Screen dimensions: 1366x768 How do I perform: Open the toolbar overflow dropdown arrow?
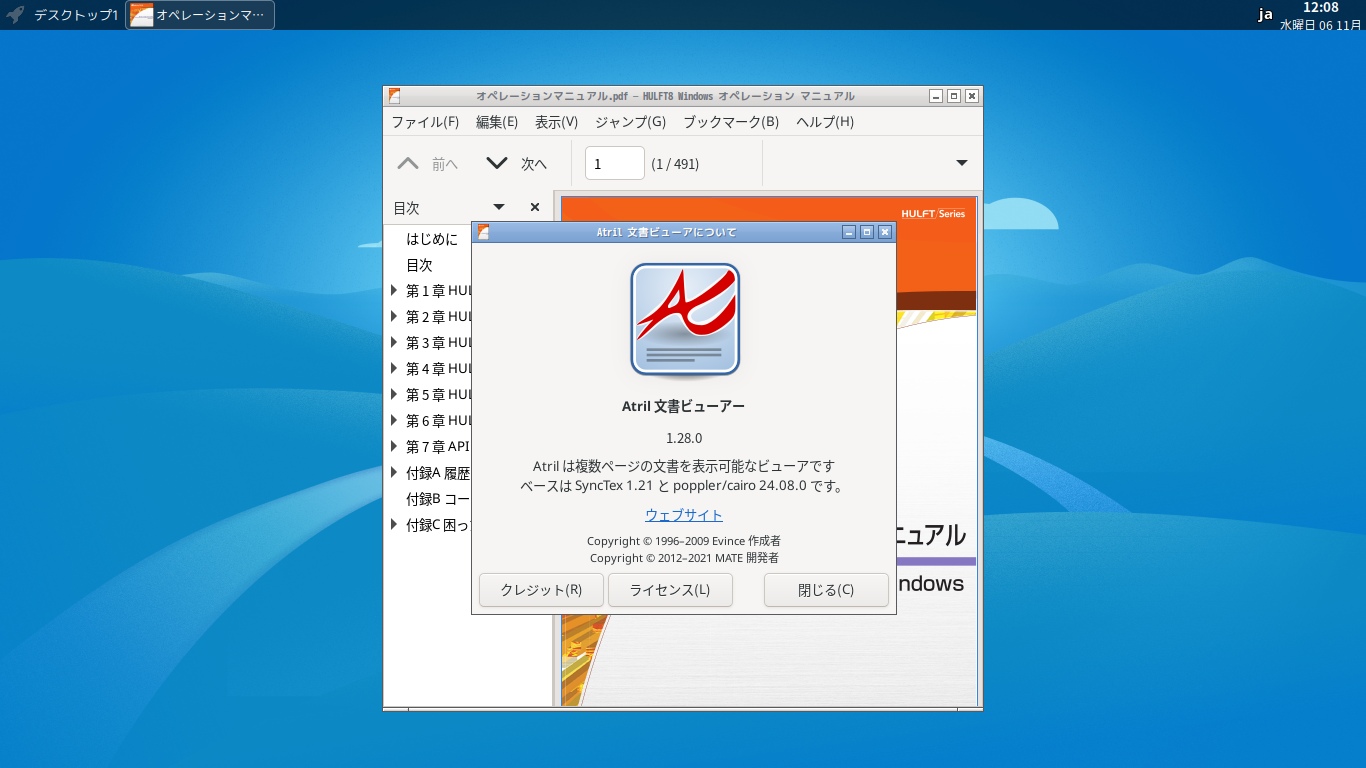tap(962, 163)
